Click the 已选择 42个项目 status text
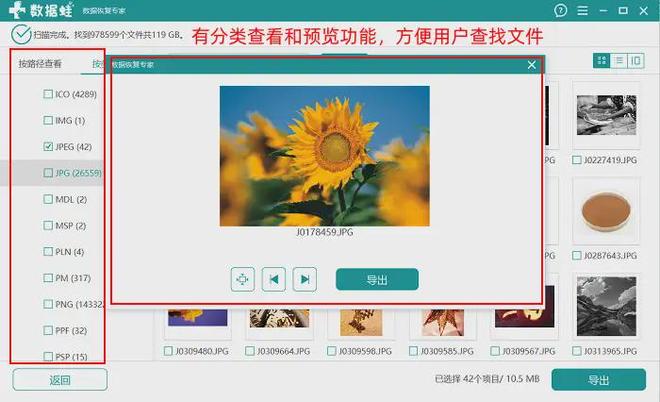 [x=487, y=379]
